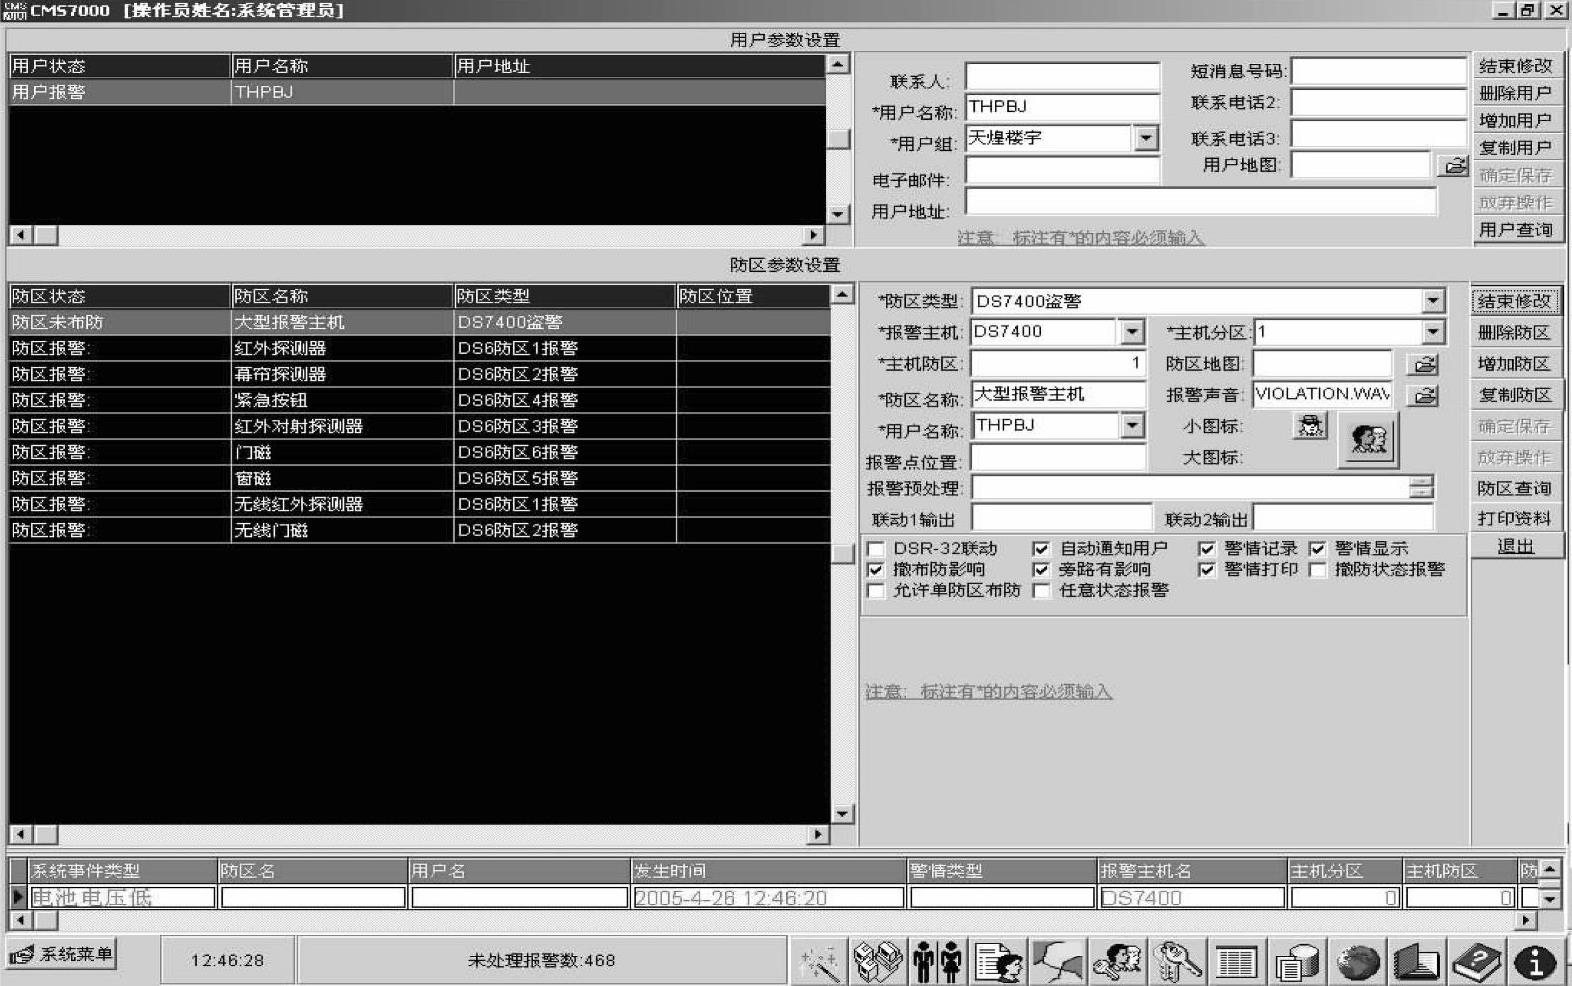Open the document with person icon

(998, 962)
